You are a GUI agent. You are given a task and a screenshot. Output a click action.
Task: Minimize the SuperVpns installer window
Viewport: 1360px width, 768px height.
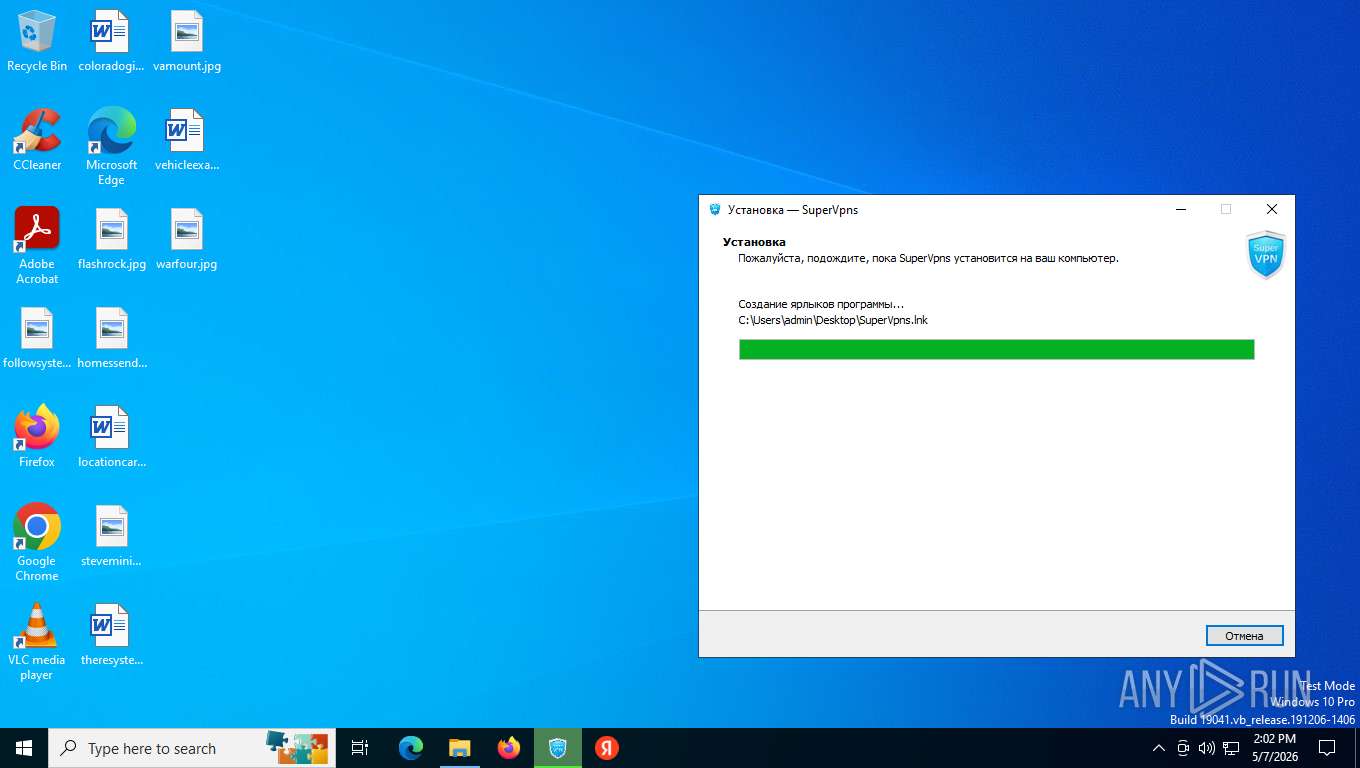coord(1181,210)
